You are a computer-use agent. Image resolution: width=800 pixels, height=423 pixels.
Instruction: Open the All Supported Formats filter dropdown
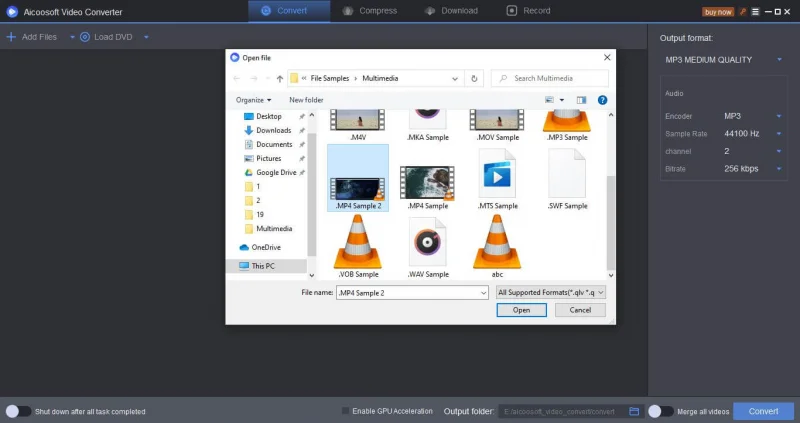pos(550,292)
